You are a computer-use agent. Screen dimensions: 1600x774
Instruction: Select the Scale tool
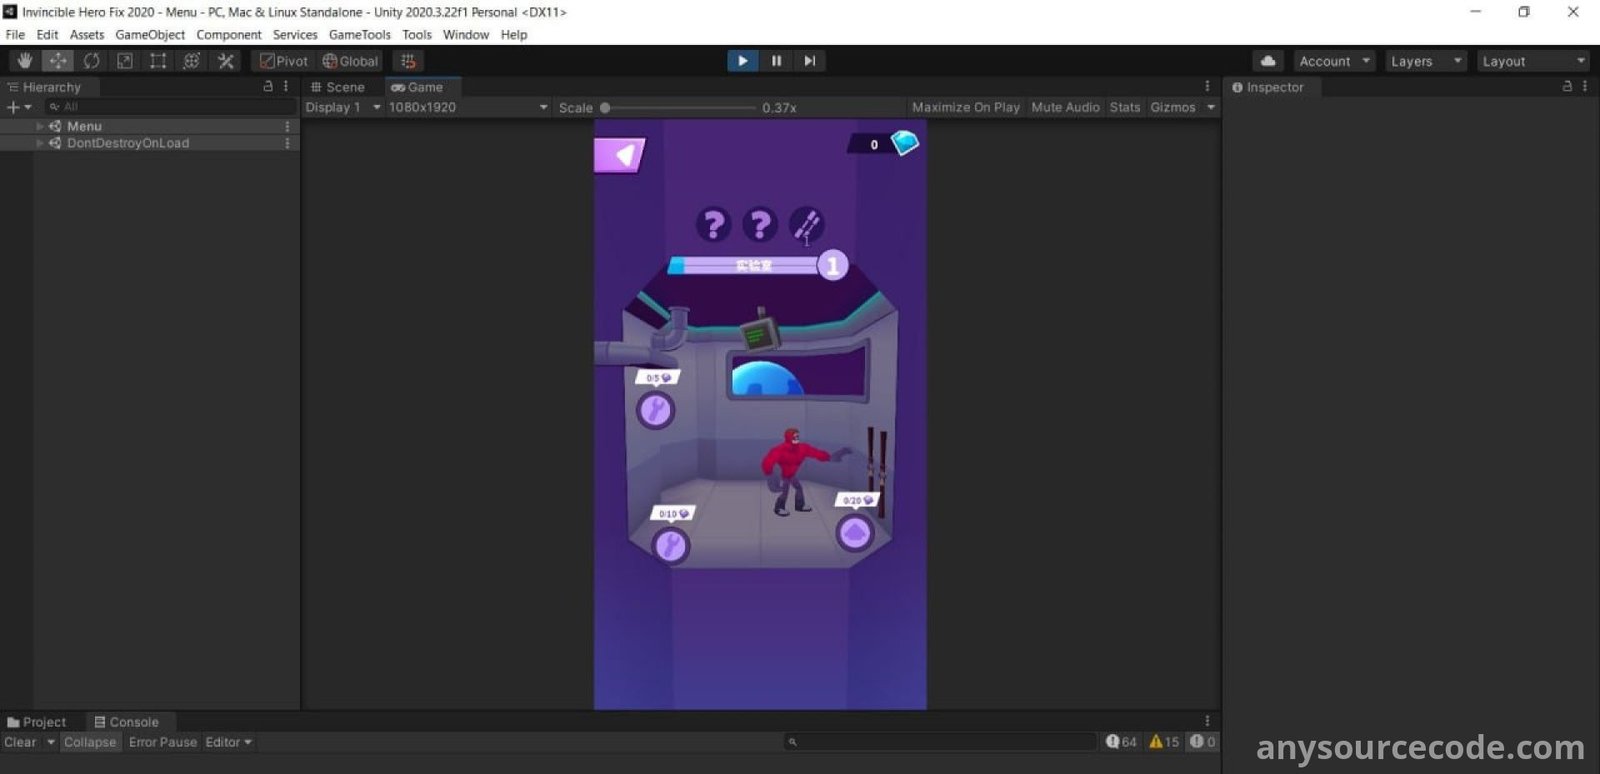(125, 61)
